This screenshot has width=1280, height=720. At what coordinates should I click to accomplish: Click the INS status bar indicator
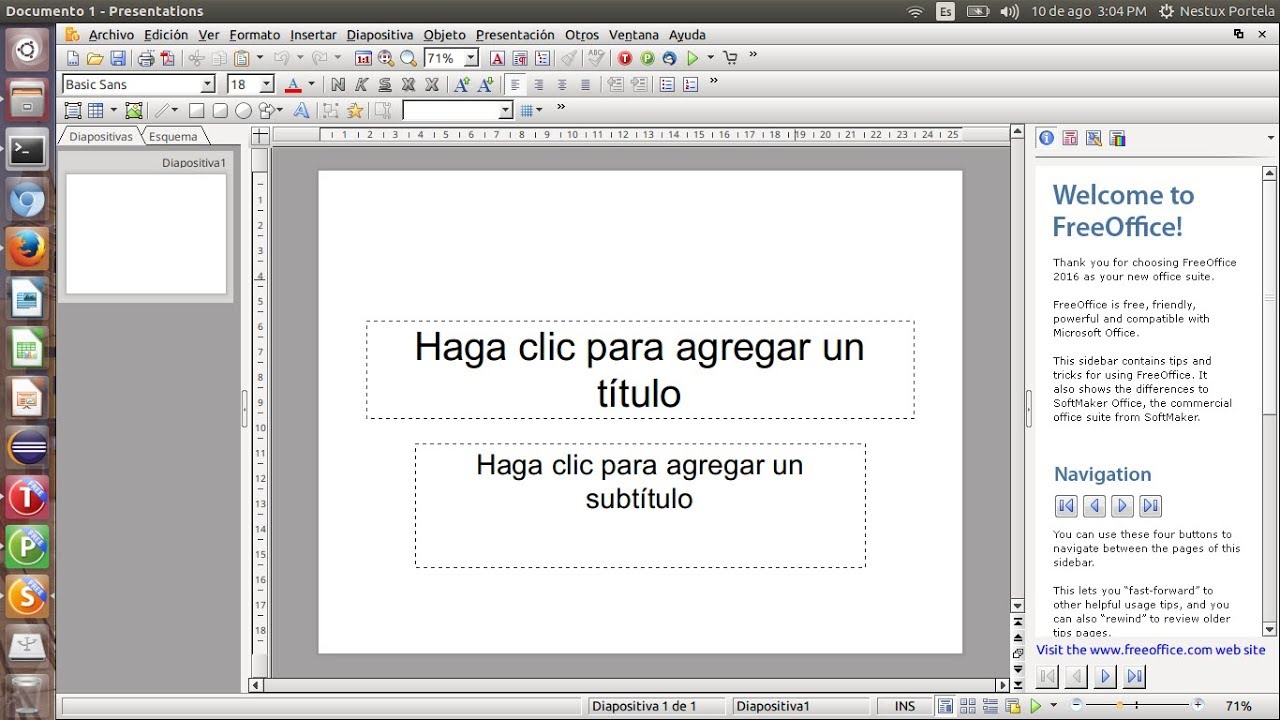point(905,706)
